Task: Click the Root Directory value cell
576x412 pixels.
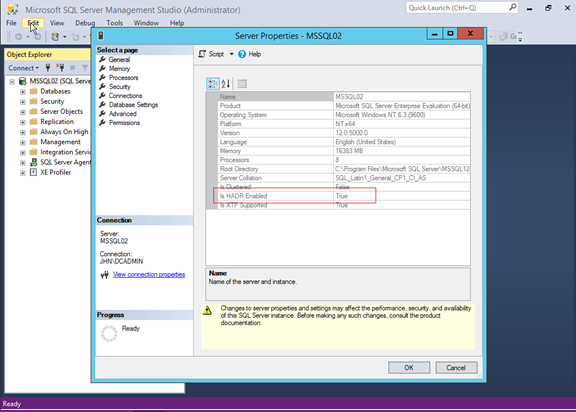Action: click(402, 169)
